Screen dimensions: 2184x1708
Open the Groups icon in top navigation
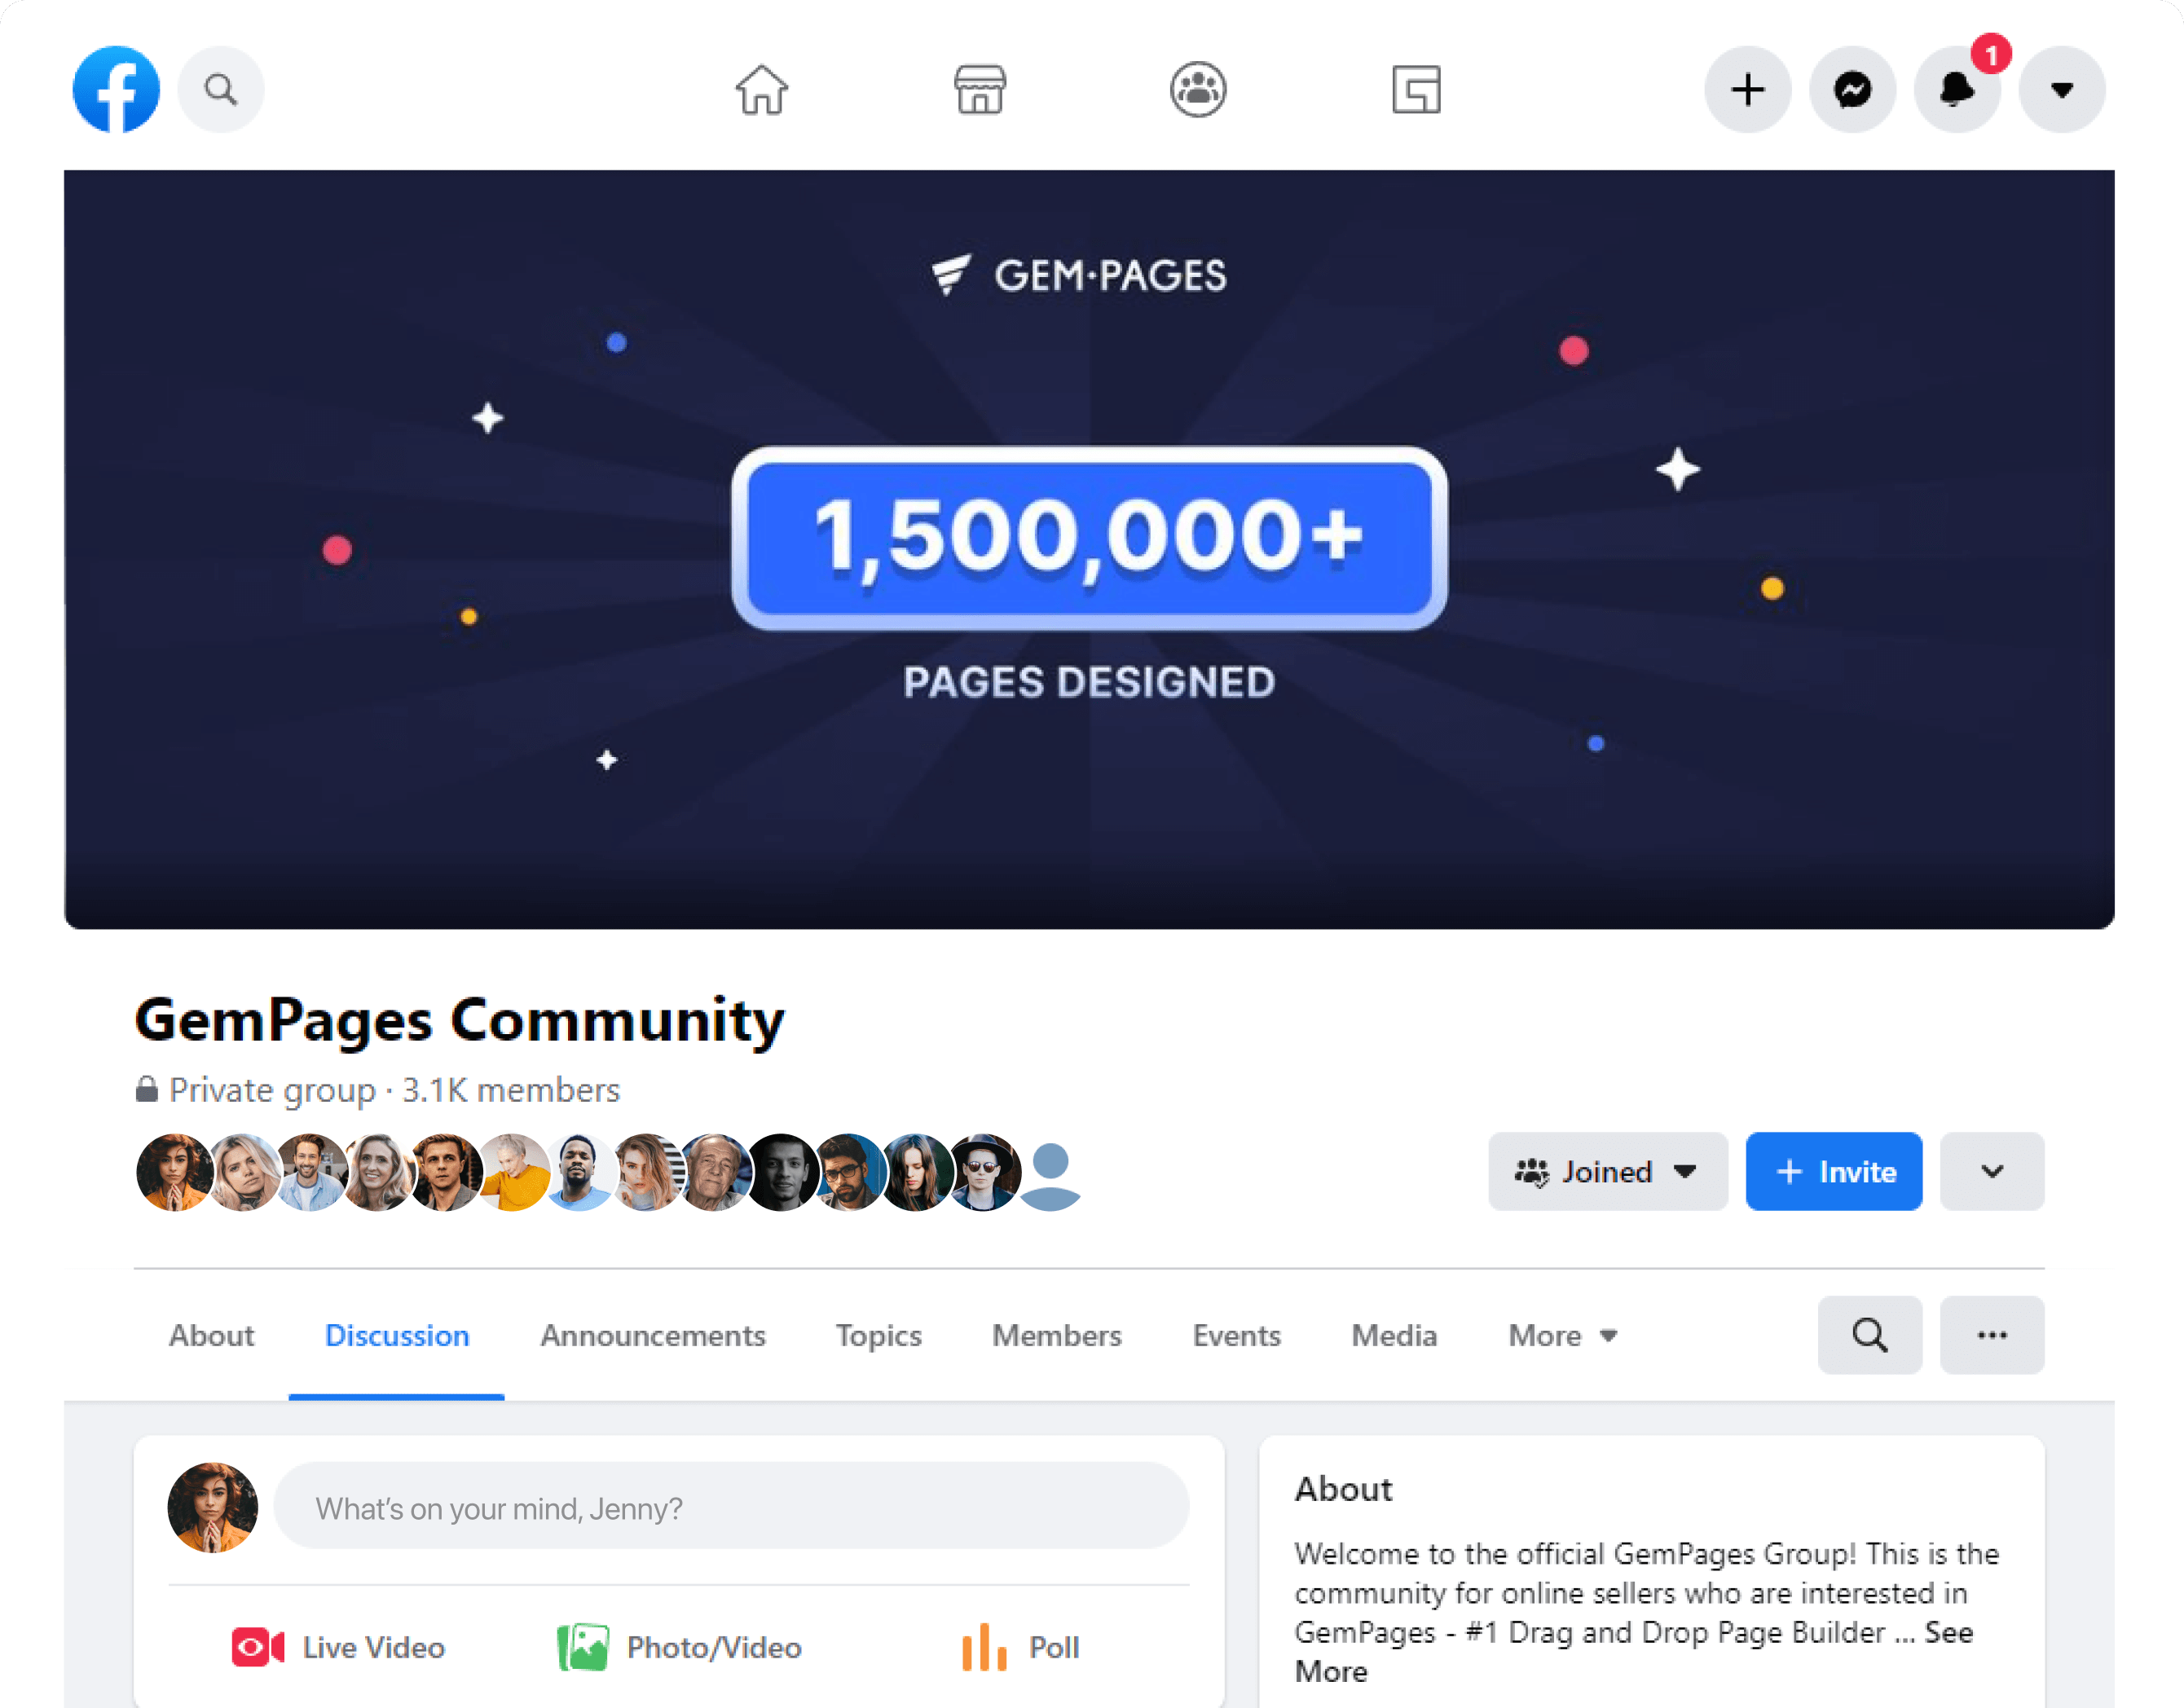click(x=1198, y=89)
